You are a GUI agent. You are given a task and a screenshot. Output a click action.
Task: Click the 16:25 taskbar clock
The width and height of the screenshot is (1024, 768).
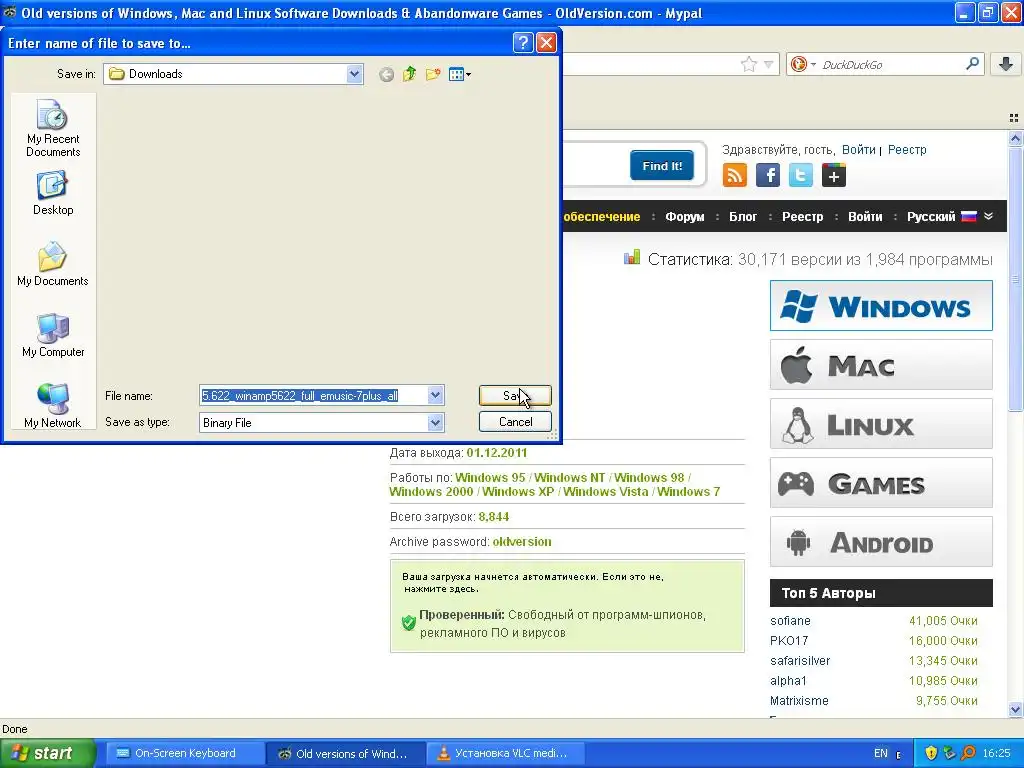(x=996, y=753)
